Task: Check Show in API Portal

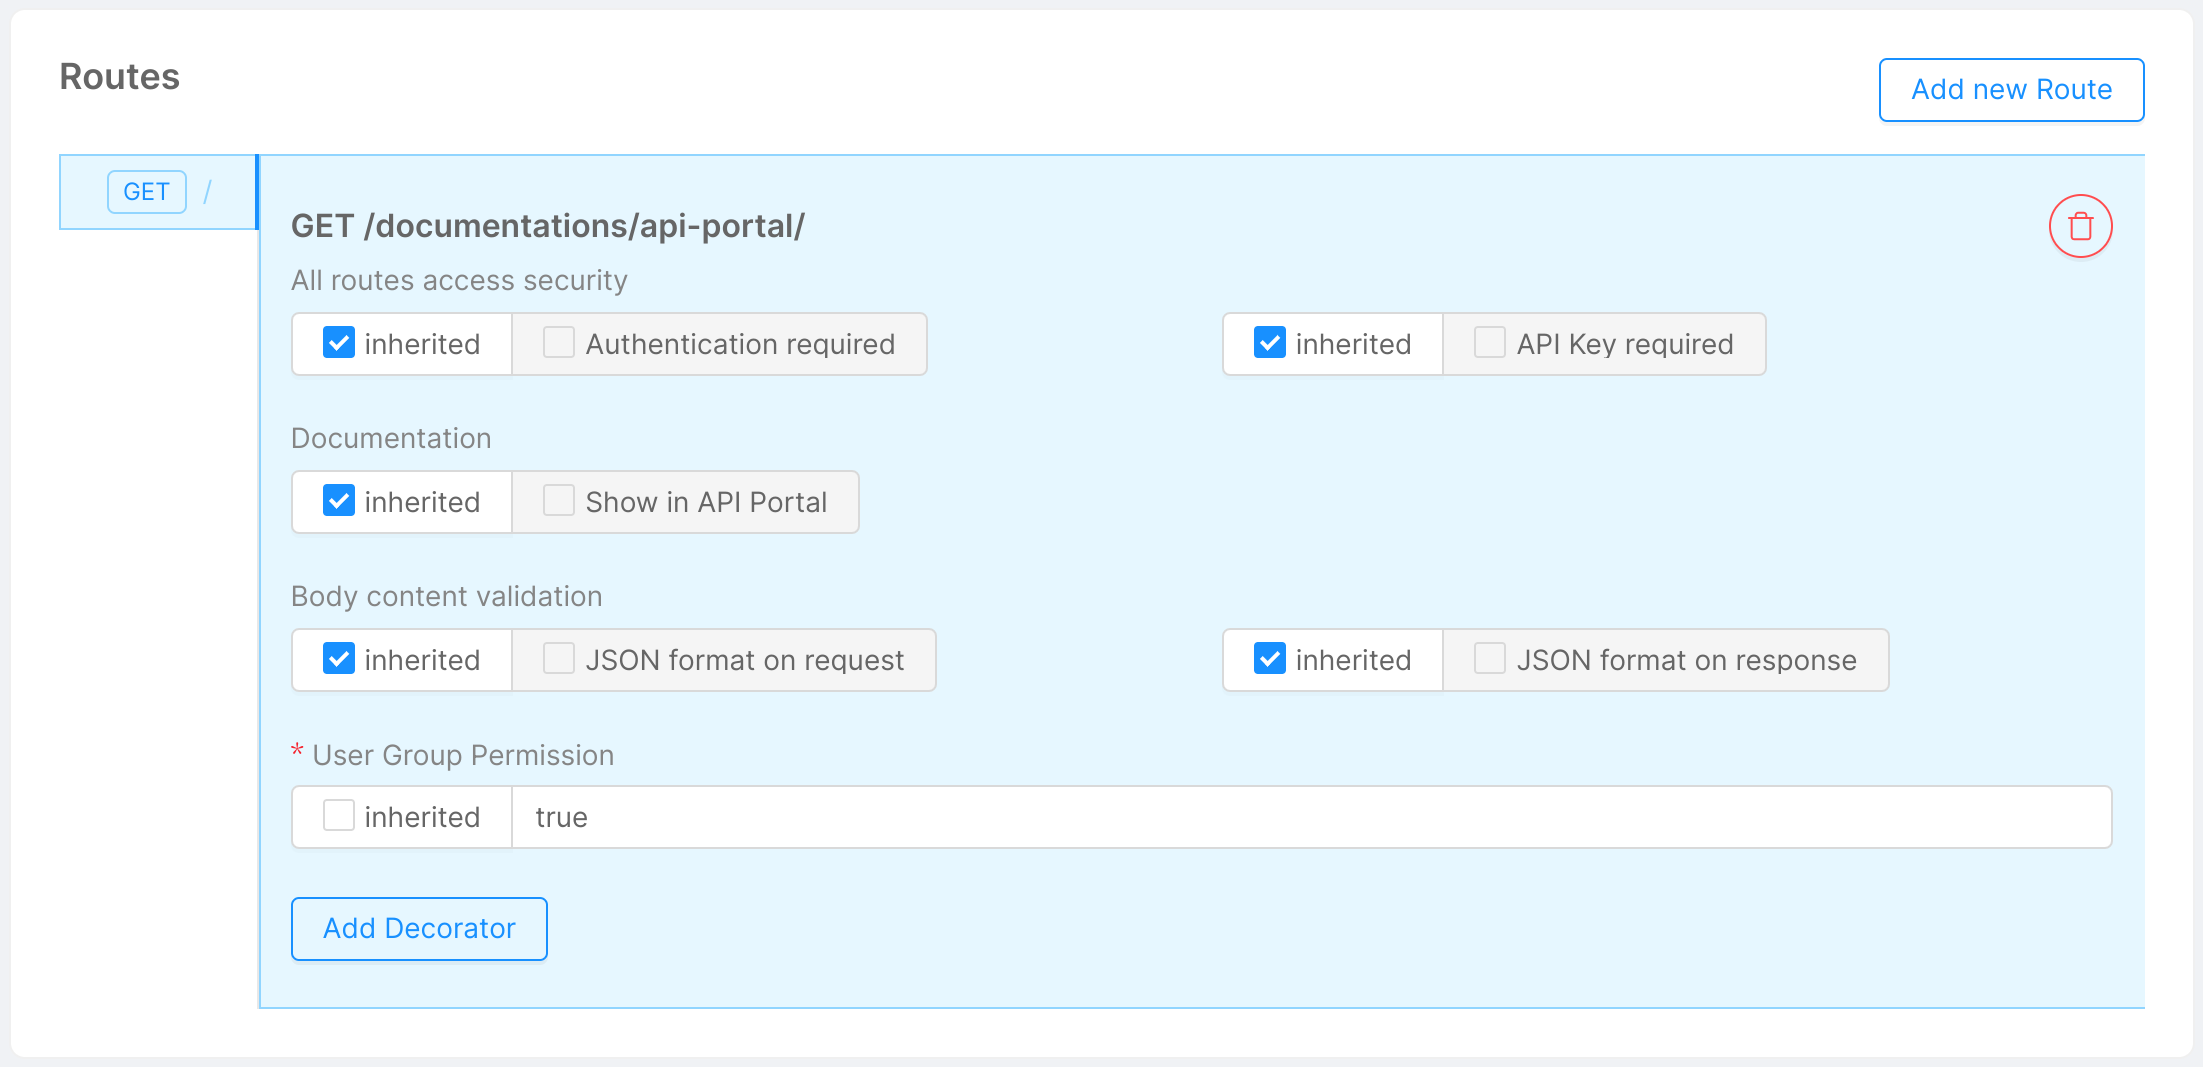Action: 558,501
